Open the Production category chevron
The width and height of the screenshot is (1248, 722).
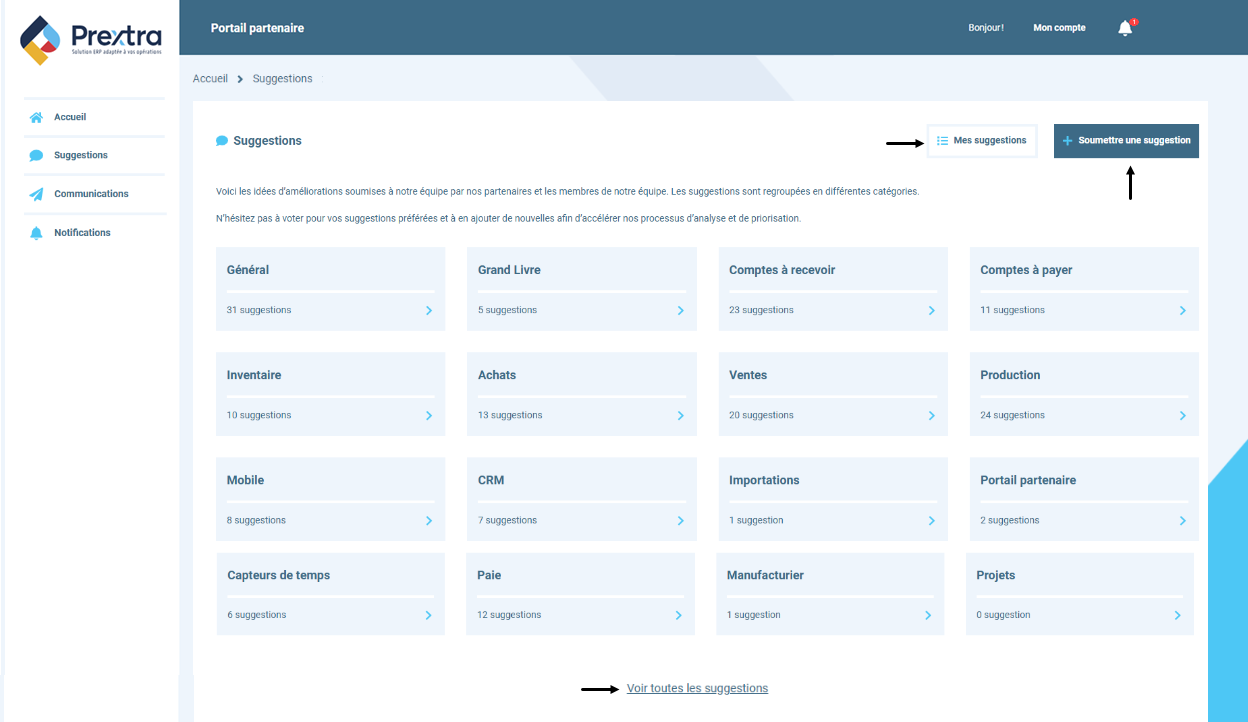click(1182, 416)
